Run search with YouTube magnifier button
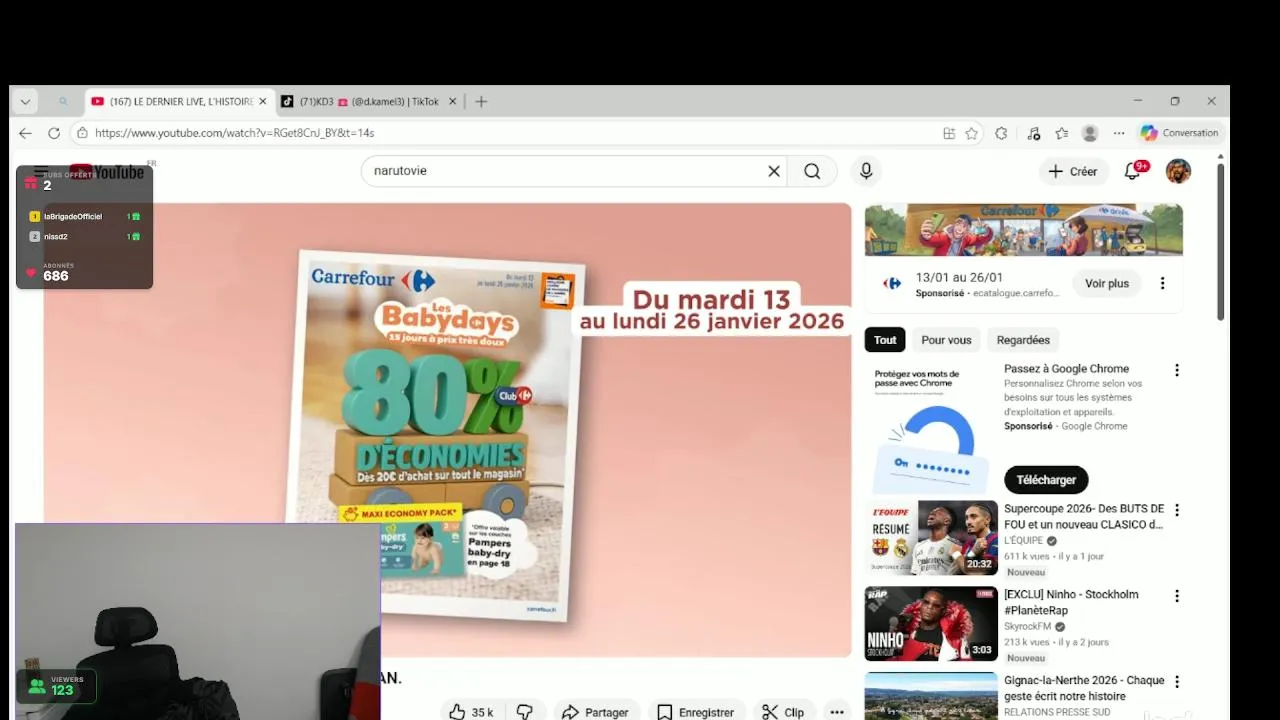This screenshot has height=720, width=1280. pos(812,171)
